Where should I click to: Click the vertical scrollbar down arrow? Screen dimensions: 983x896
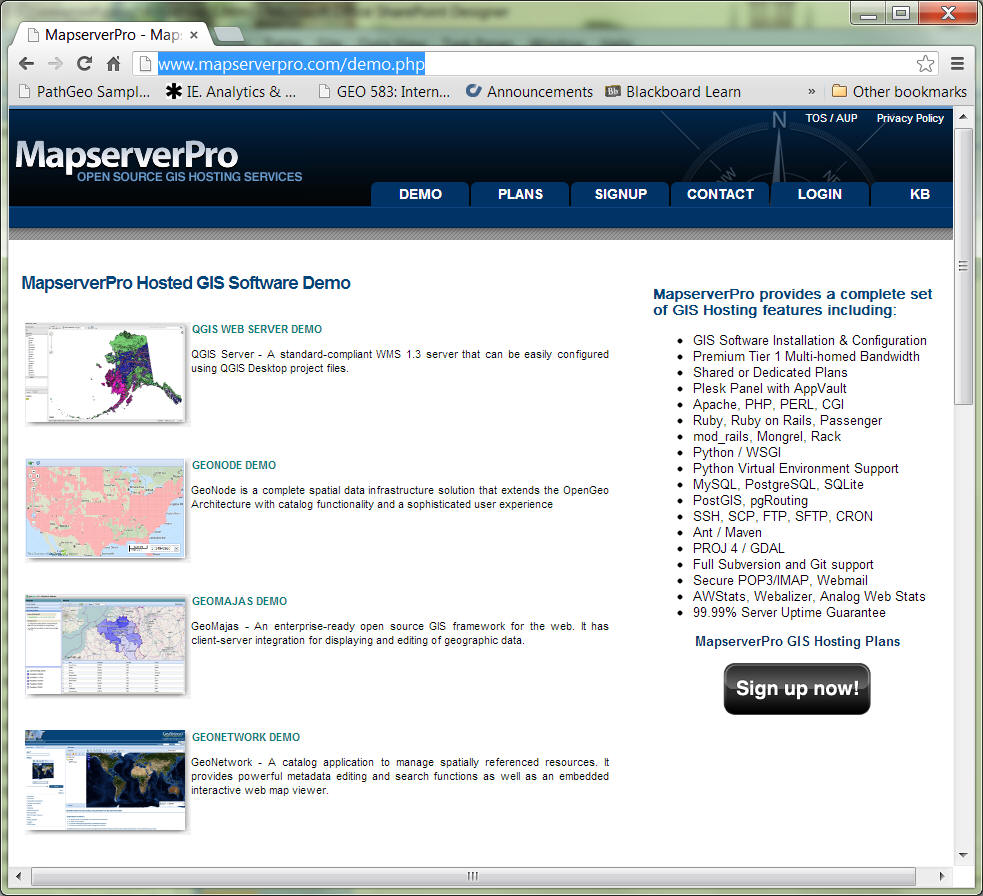coord(964,855)
